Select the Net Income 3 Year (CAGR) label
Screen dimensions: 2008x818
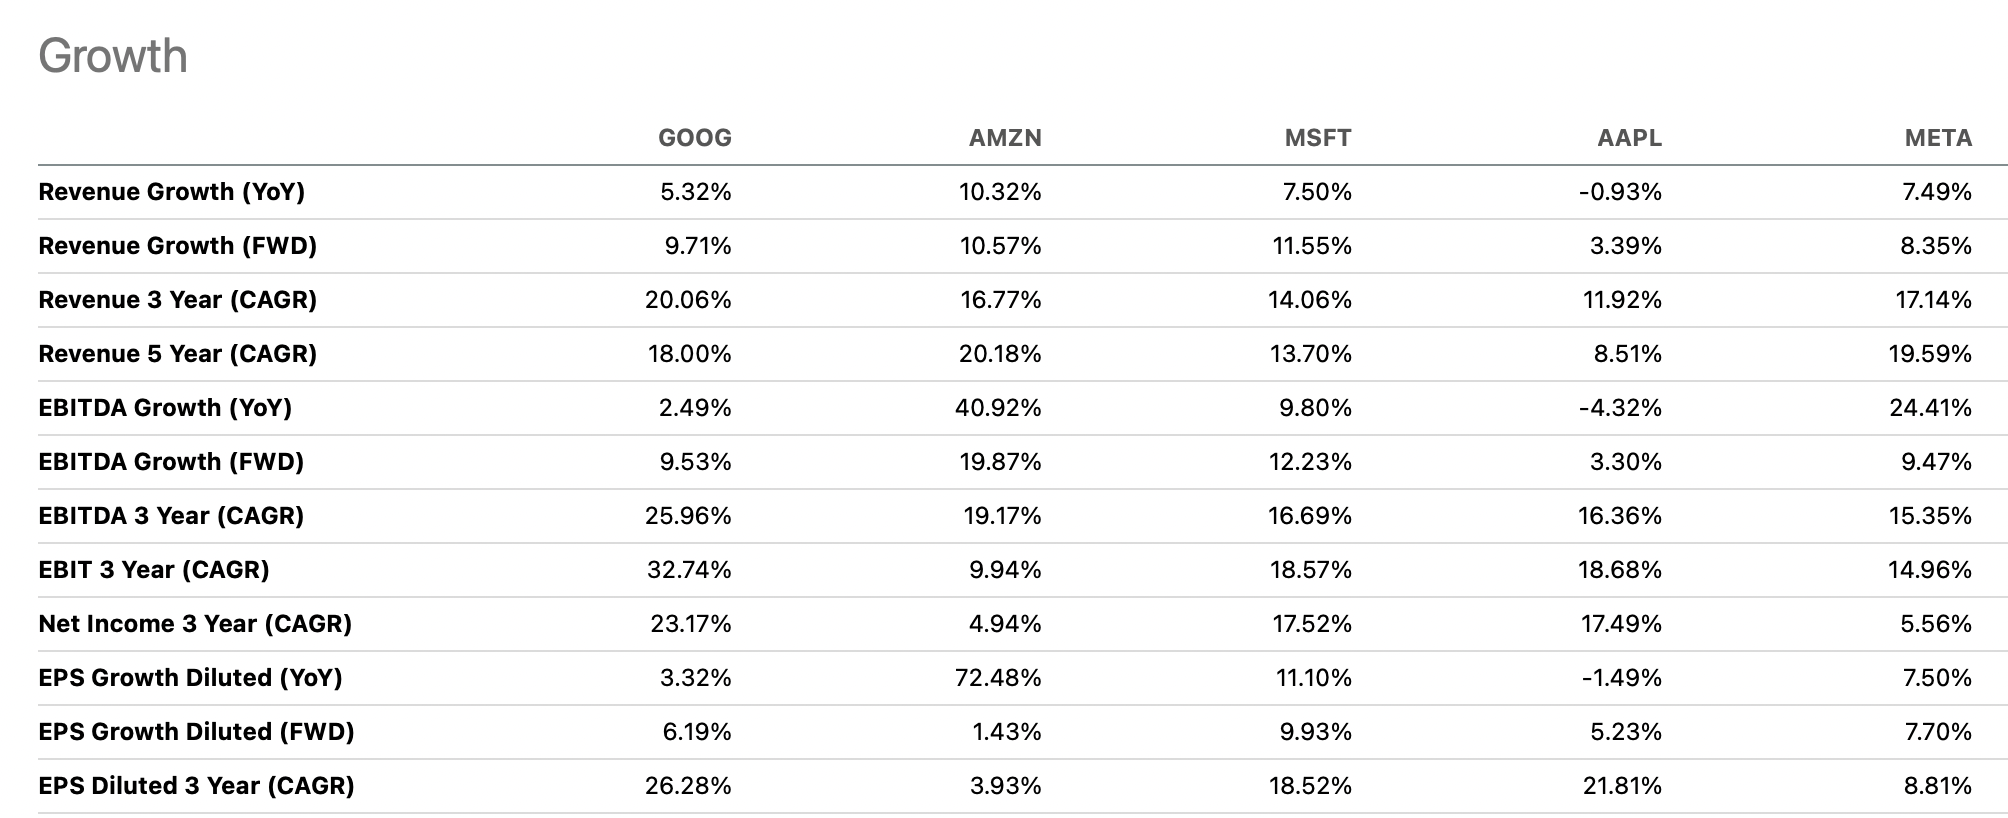(x=195, y=624)
